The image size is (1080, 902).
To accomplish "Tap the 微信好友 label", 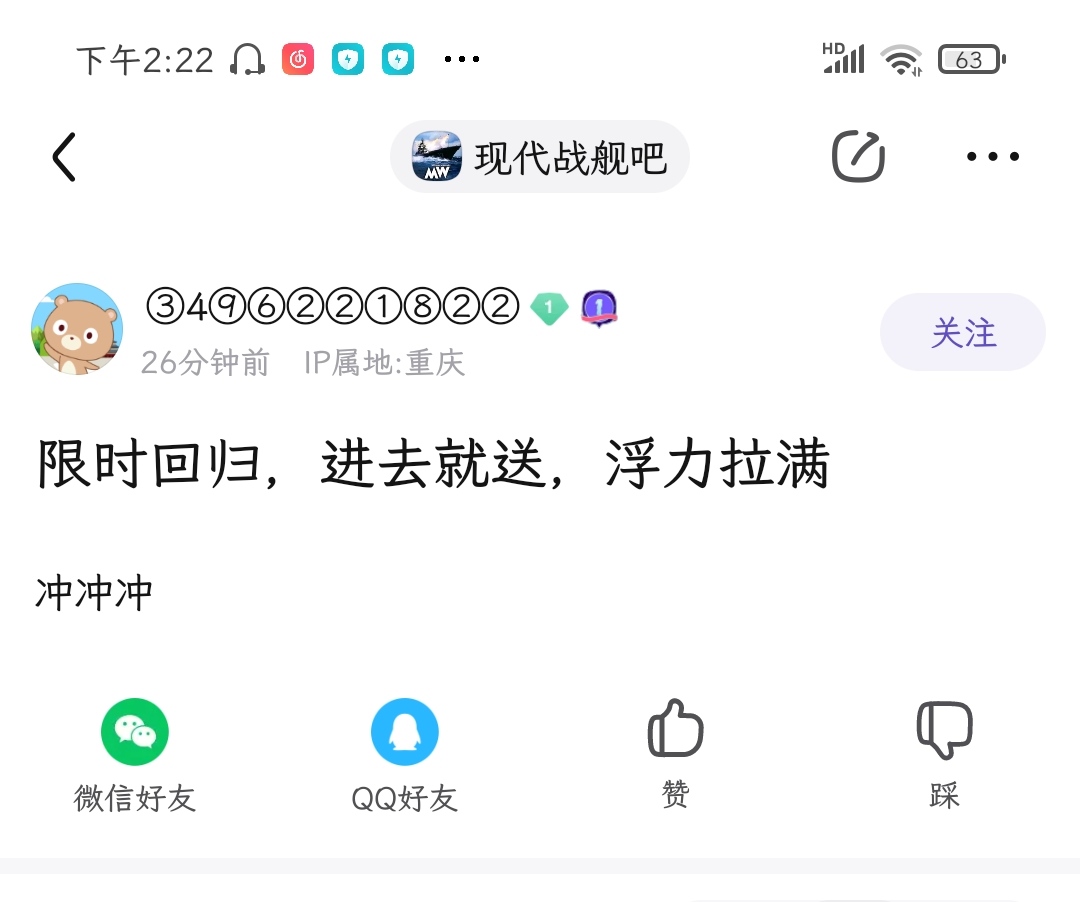I will [135, 798].
